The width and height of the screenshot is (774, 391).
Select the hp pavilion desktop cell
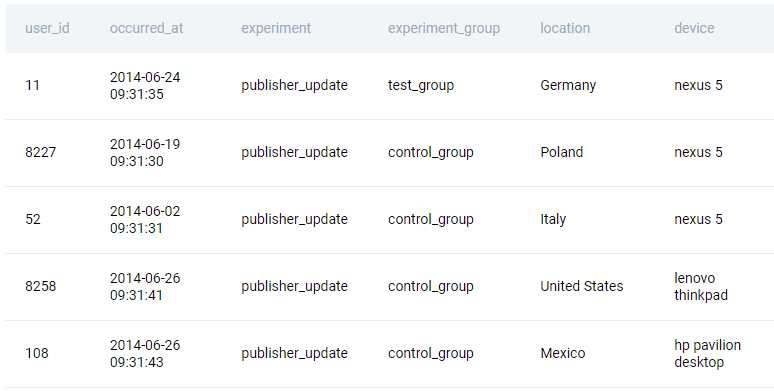pos(708,353)
